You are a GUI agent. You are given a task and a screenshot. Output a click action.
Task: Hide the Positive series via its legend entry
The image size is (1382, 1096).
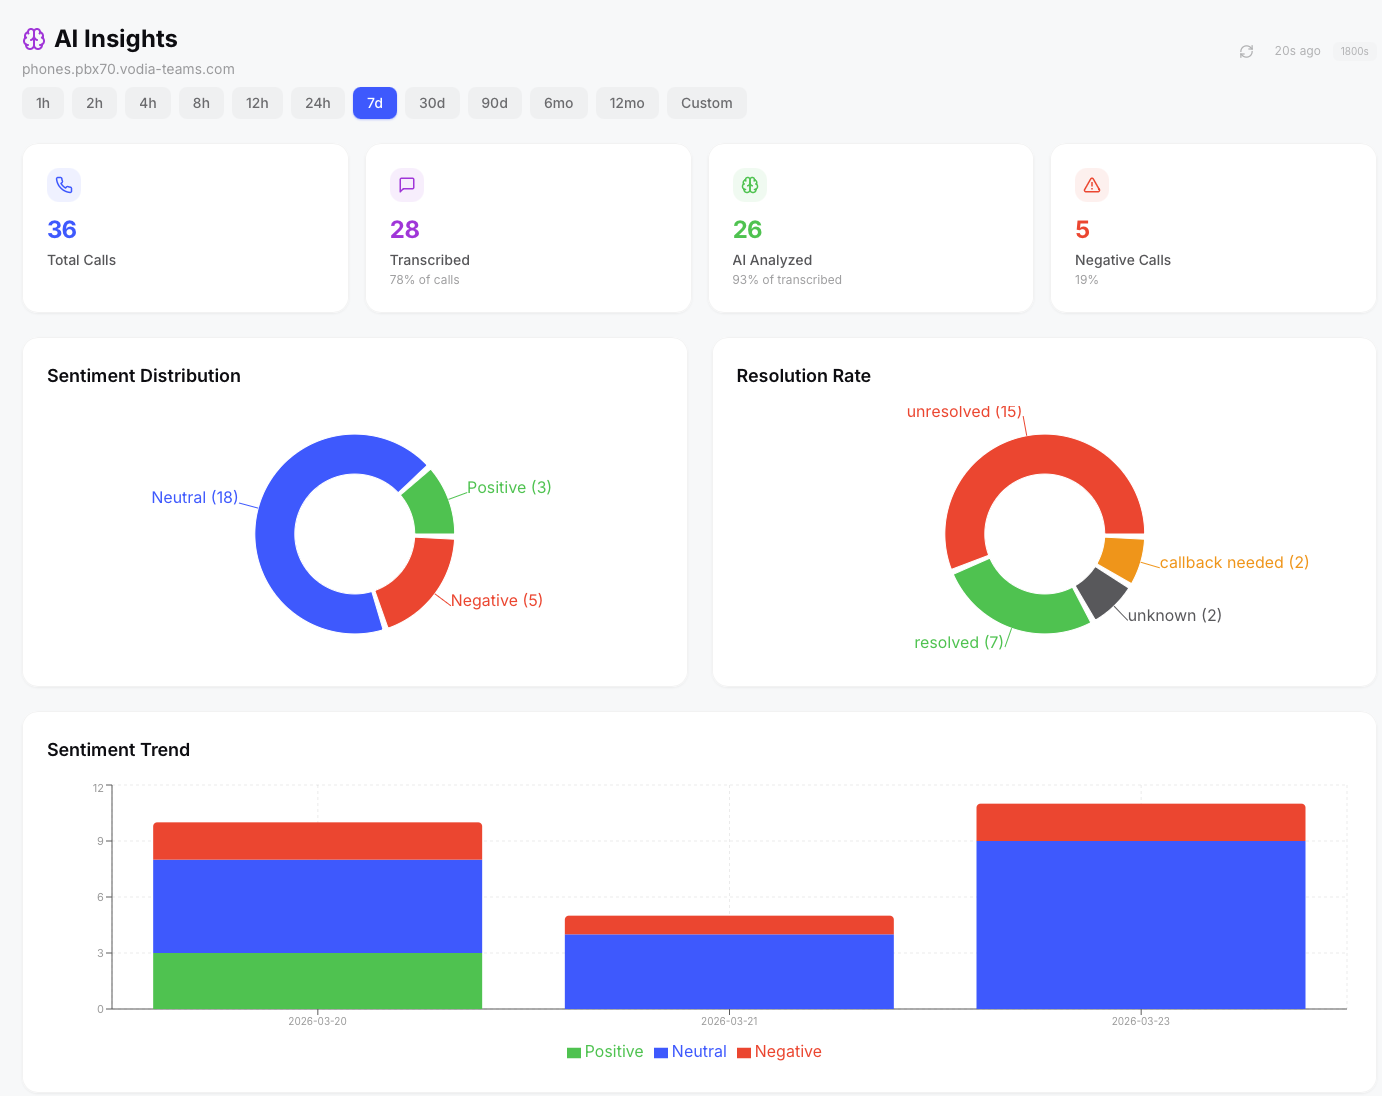tap(604, 1052)
